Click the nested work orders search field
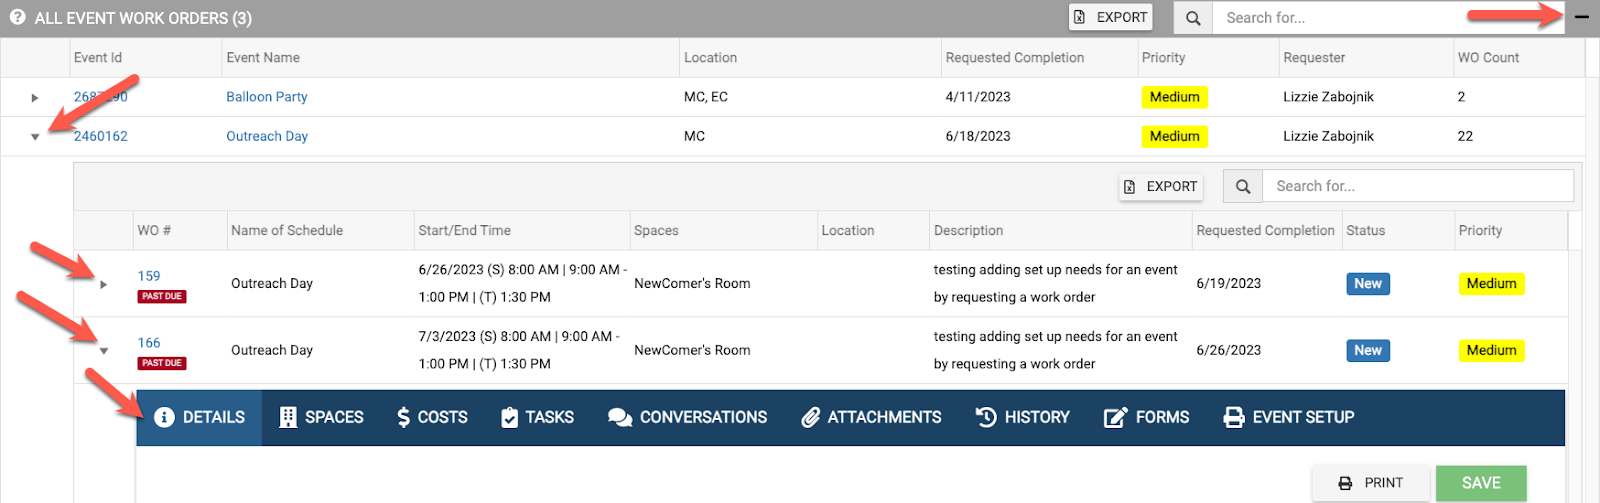The height and width of the screenshot is (503, 1600). pos(1417,186)
